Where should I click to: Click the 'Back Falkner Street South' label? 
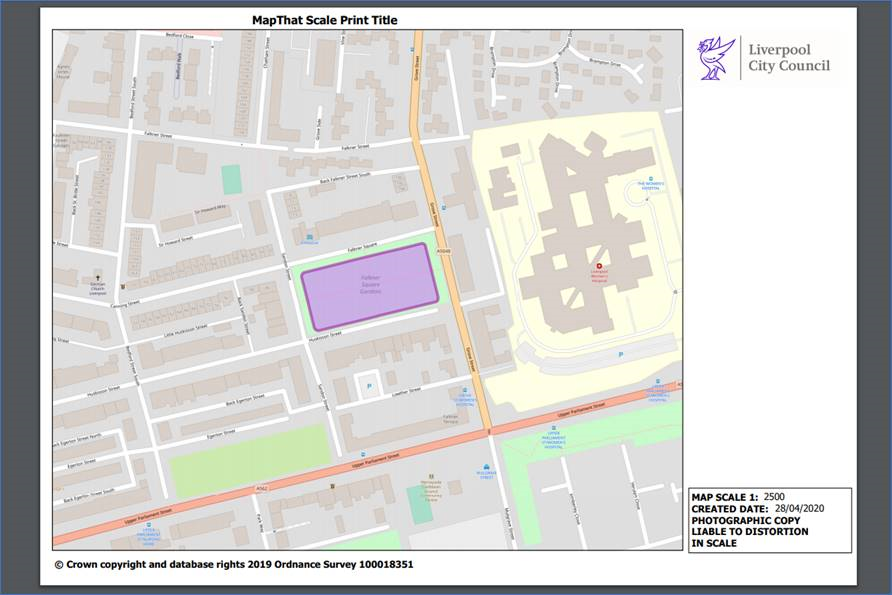coord(345,178)
